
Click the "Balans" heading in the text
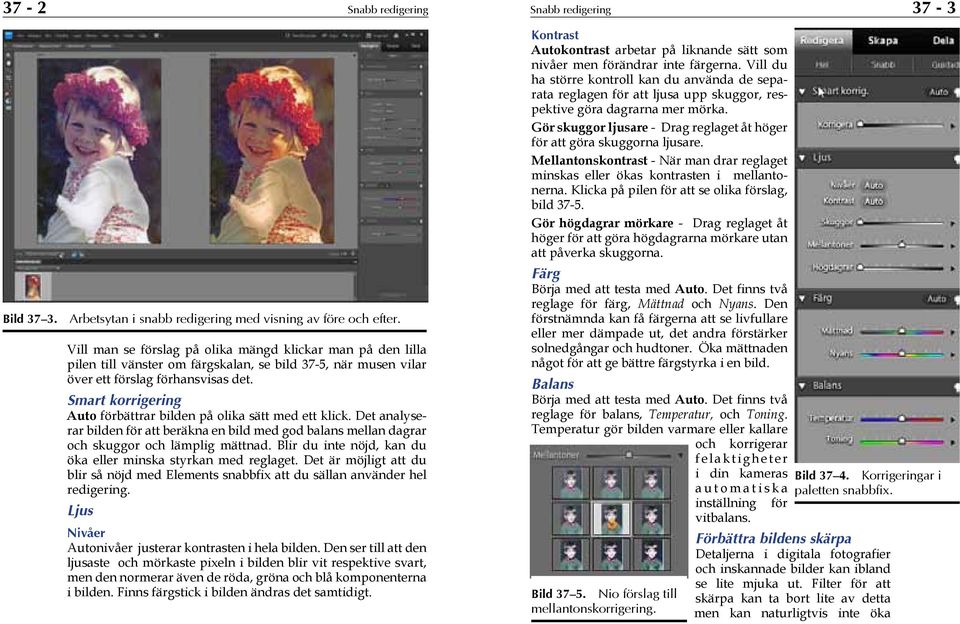pos(552,384)
